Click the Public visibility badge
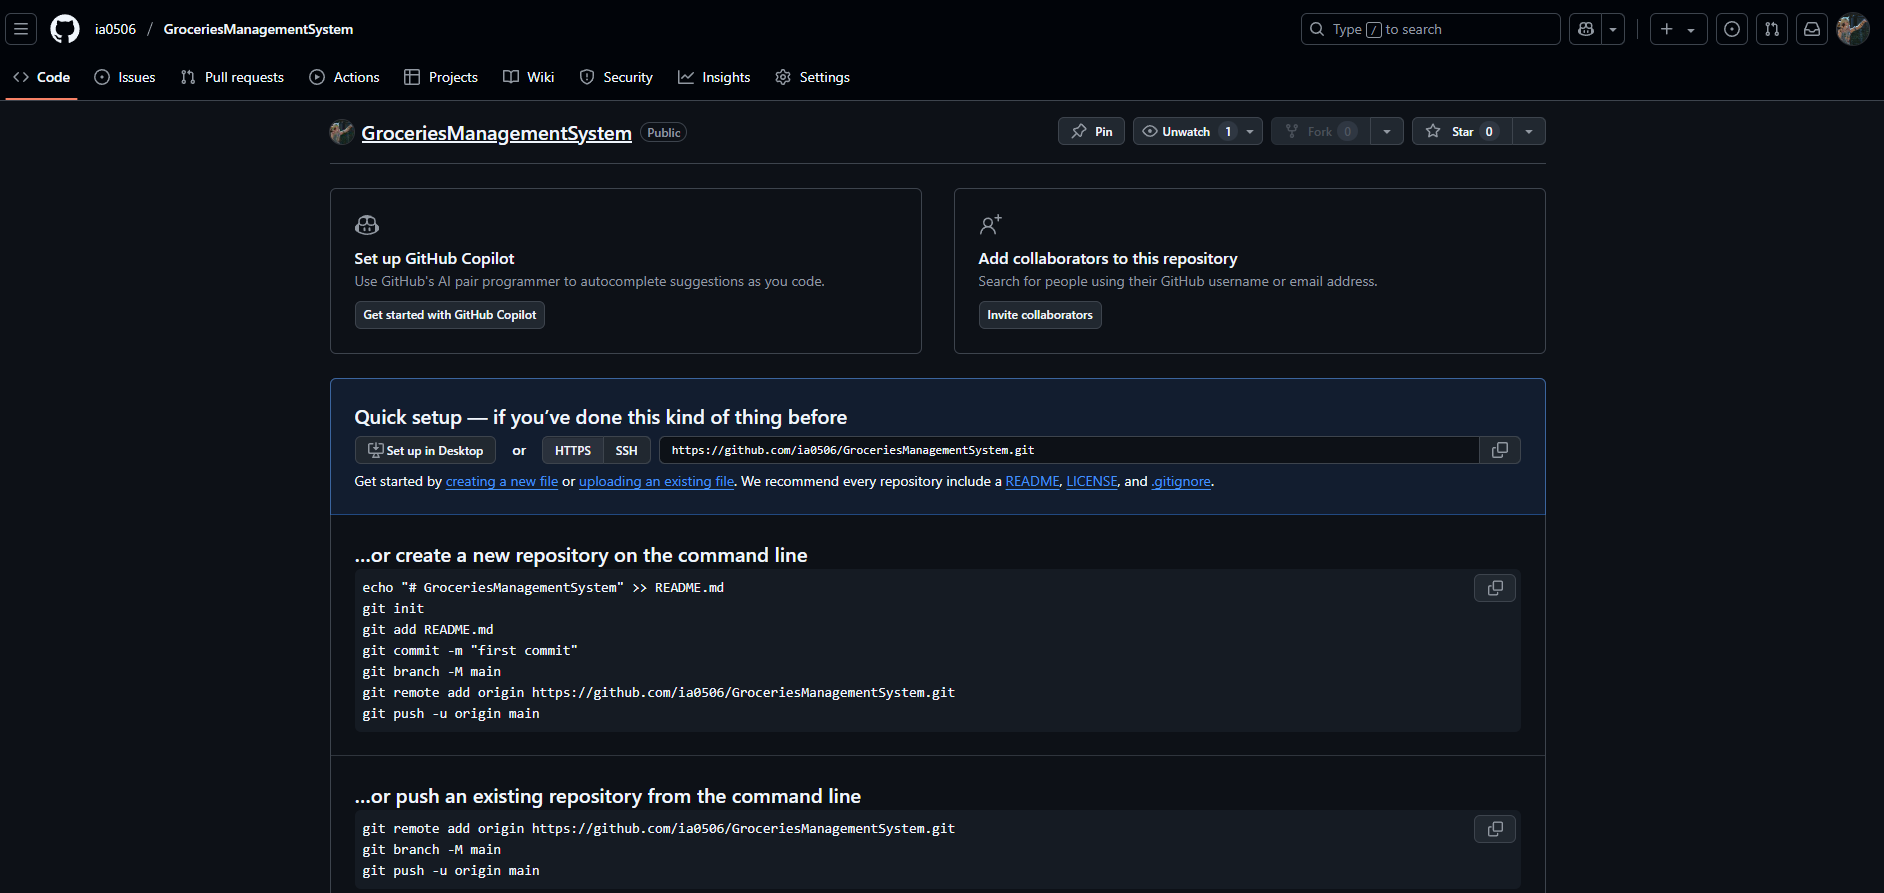Viewport: 1884px width, 893px height. pyautogui.click(x=664, y=132)
